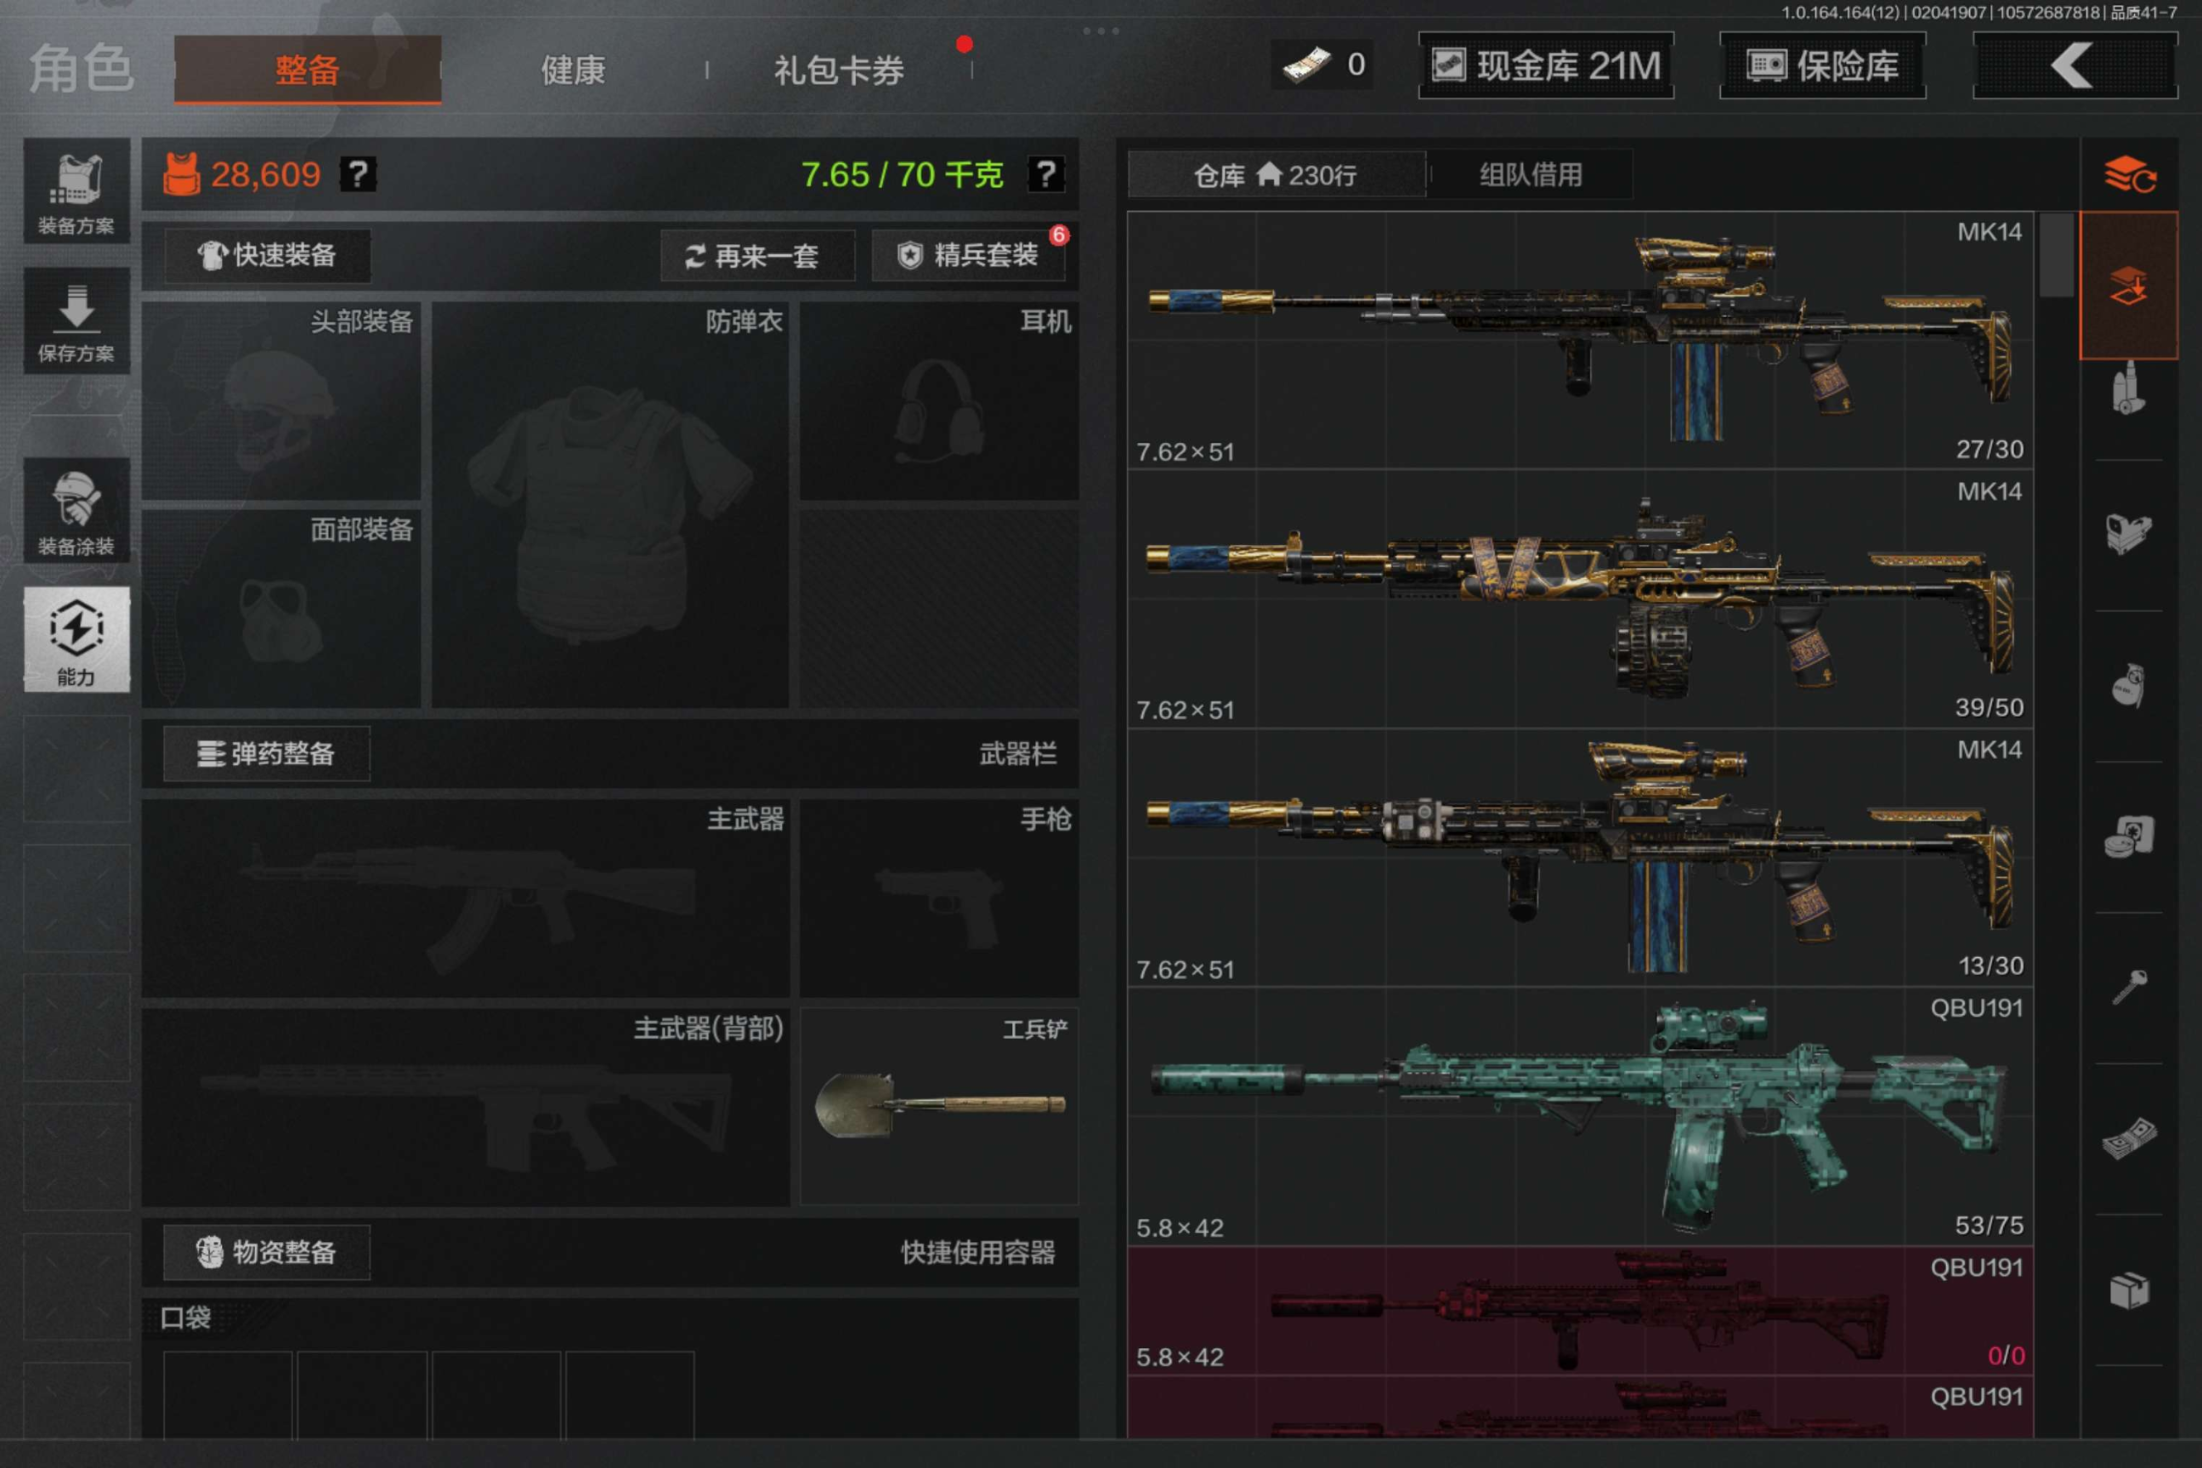Open the medical supplies filter icon
2202x1468 pixels.
point(2128,836)
